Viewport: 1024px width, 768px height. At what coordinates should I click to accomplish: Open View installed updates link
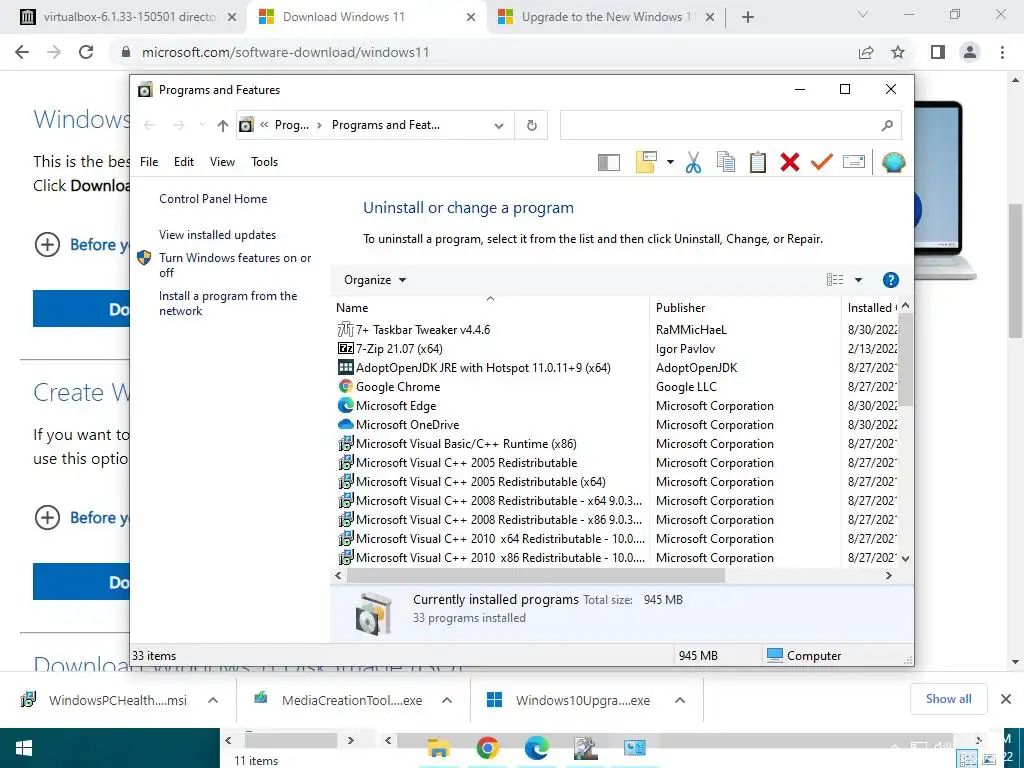(x=217, y=234)
